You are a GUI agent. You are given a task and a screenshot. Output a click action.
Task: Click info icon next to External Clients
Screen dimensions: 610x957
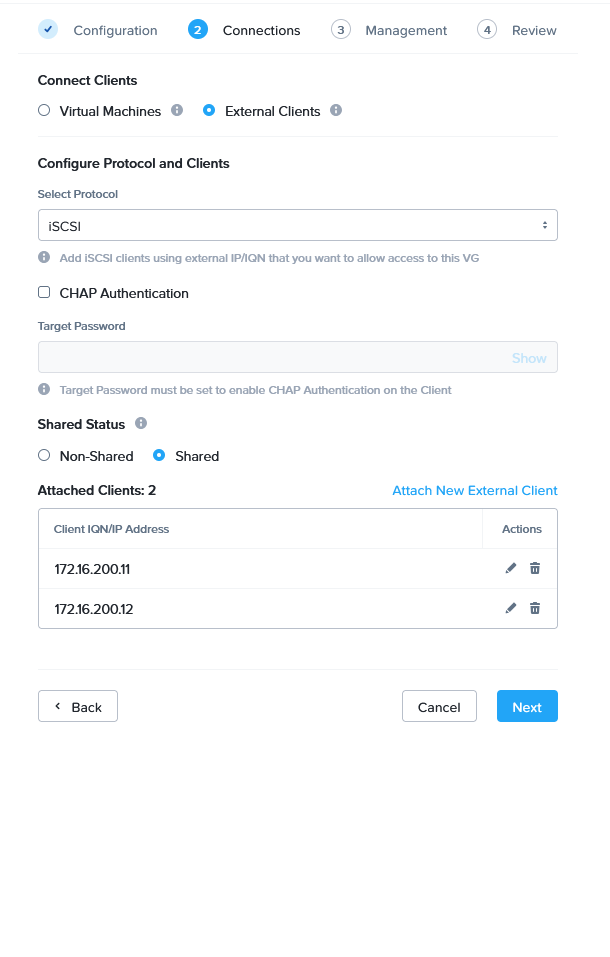(336, 110)
